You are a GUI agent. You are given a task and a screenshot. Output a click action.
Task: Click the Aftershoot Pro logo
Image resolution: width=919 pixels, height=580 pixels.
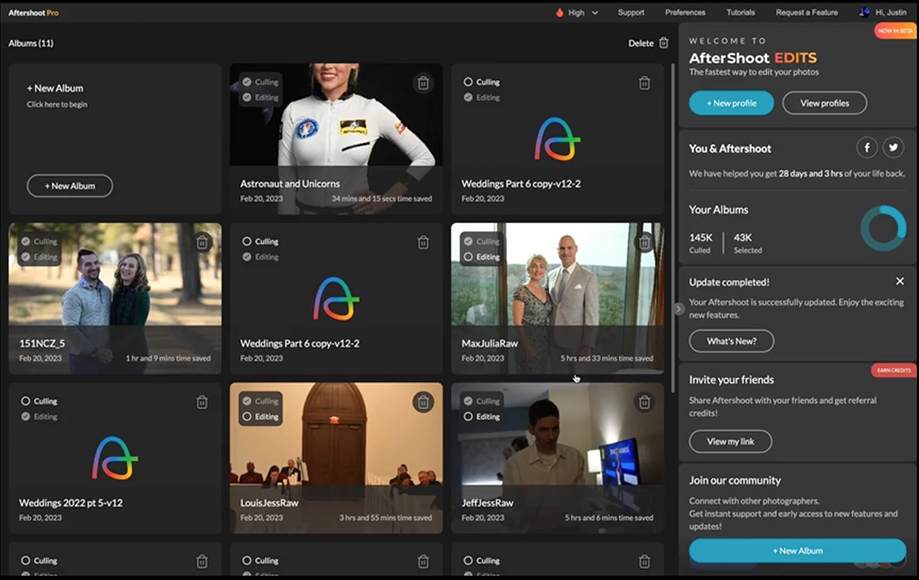coord(33,12)
